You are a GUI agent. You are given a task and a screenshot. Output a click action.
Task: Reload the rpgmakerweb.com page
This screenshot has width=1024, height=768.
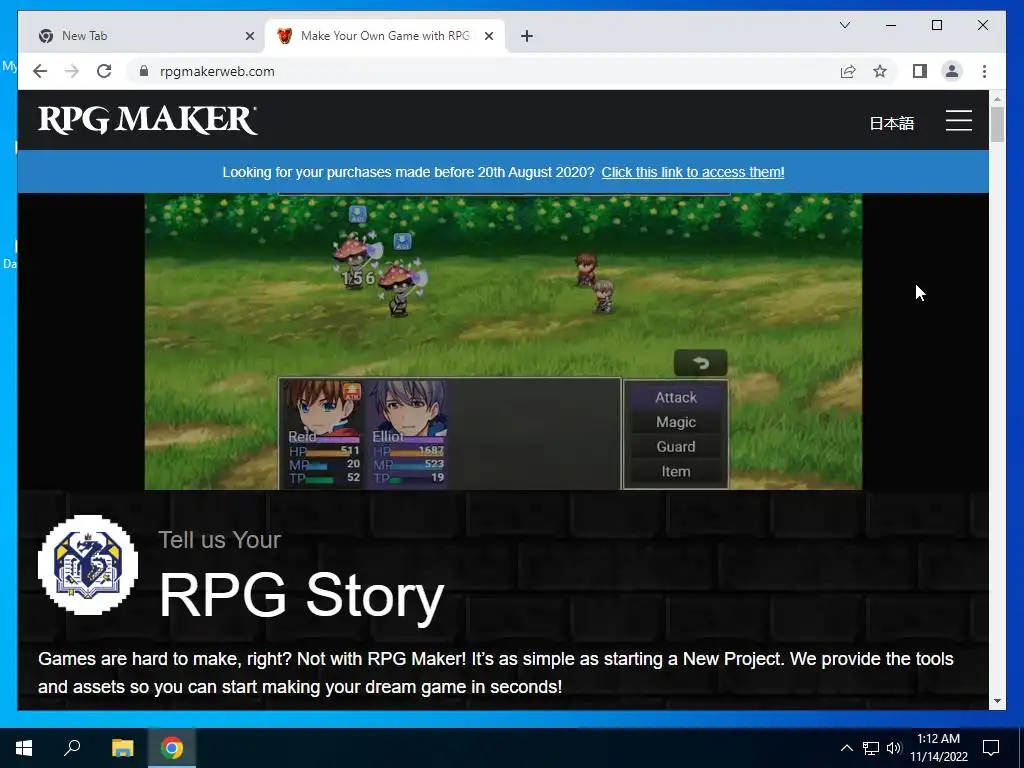point(104,71)
